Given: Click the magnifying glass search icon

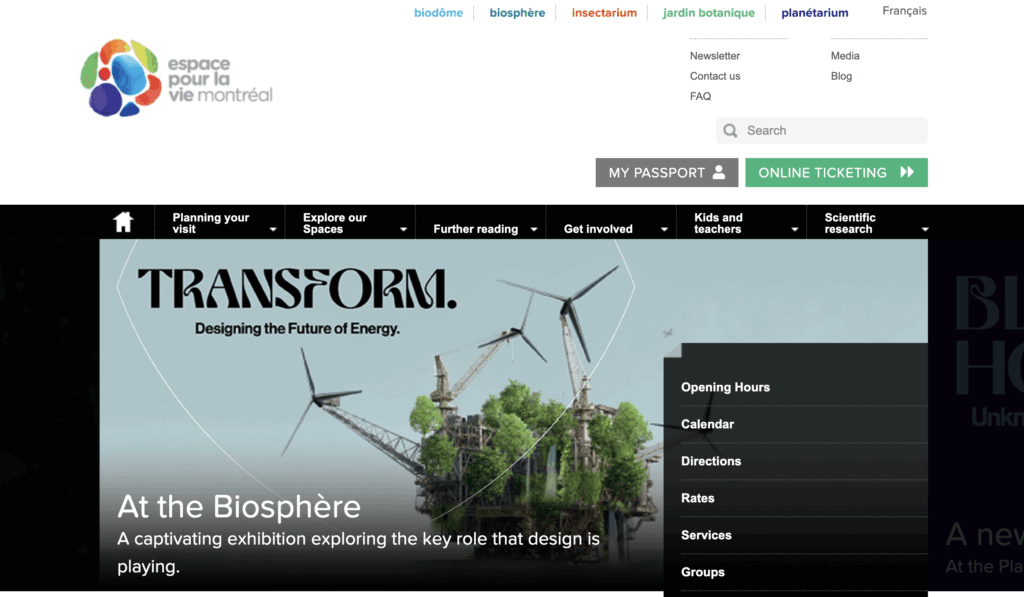Looking at the screenshot, I should [730, 131].
